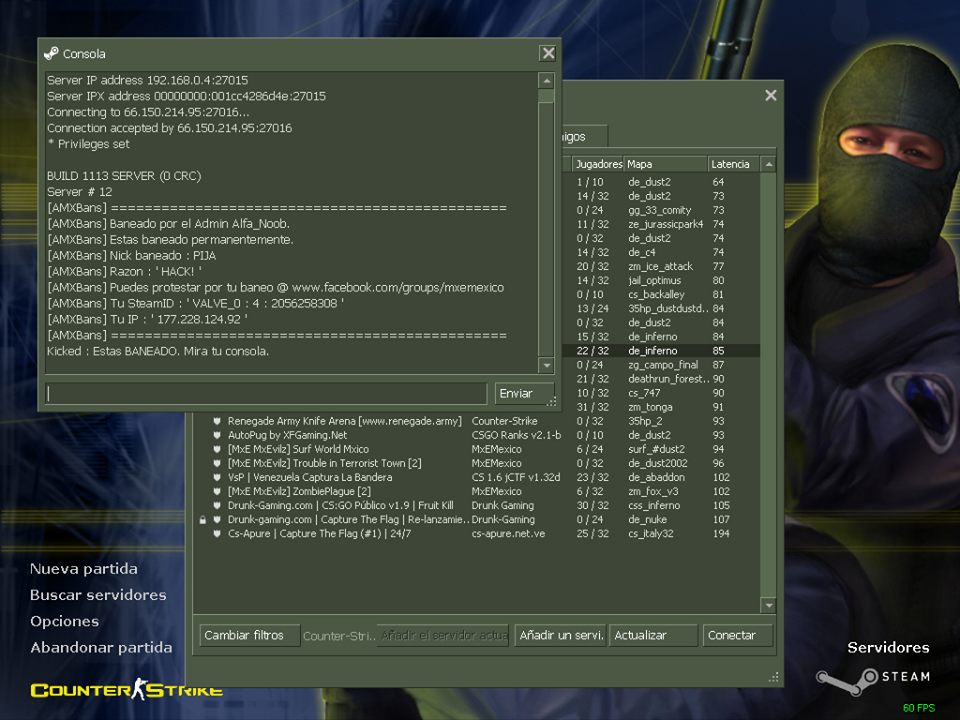
Task: Click the cs_backalley map row
Action: 661,294
